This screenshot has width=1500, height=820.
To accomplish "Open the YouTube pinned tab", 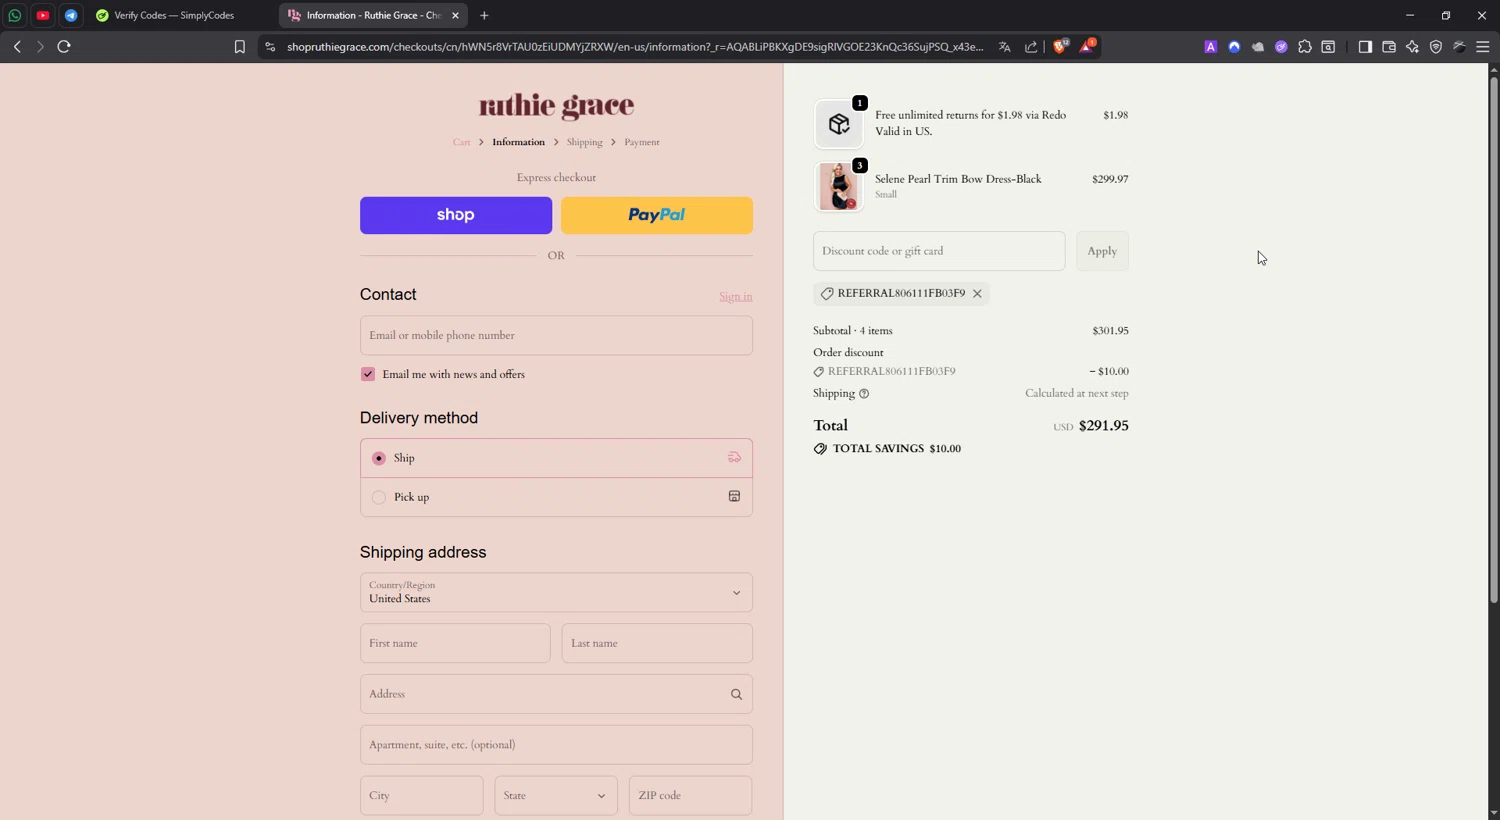I will 43,15.
